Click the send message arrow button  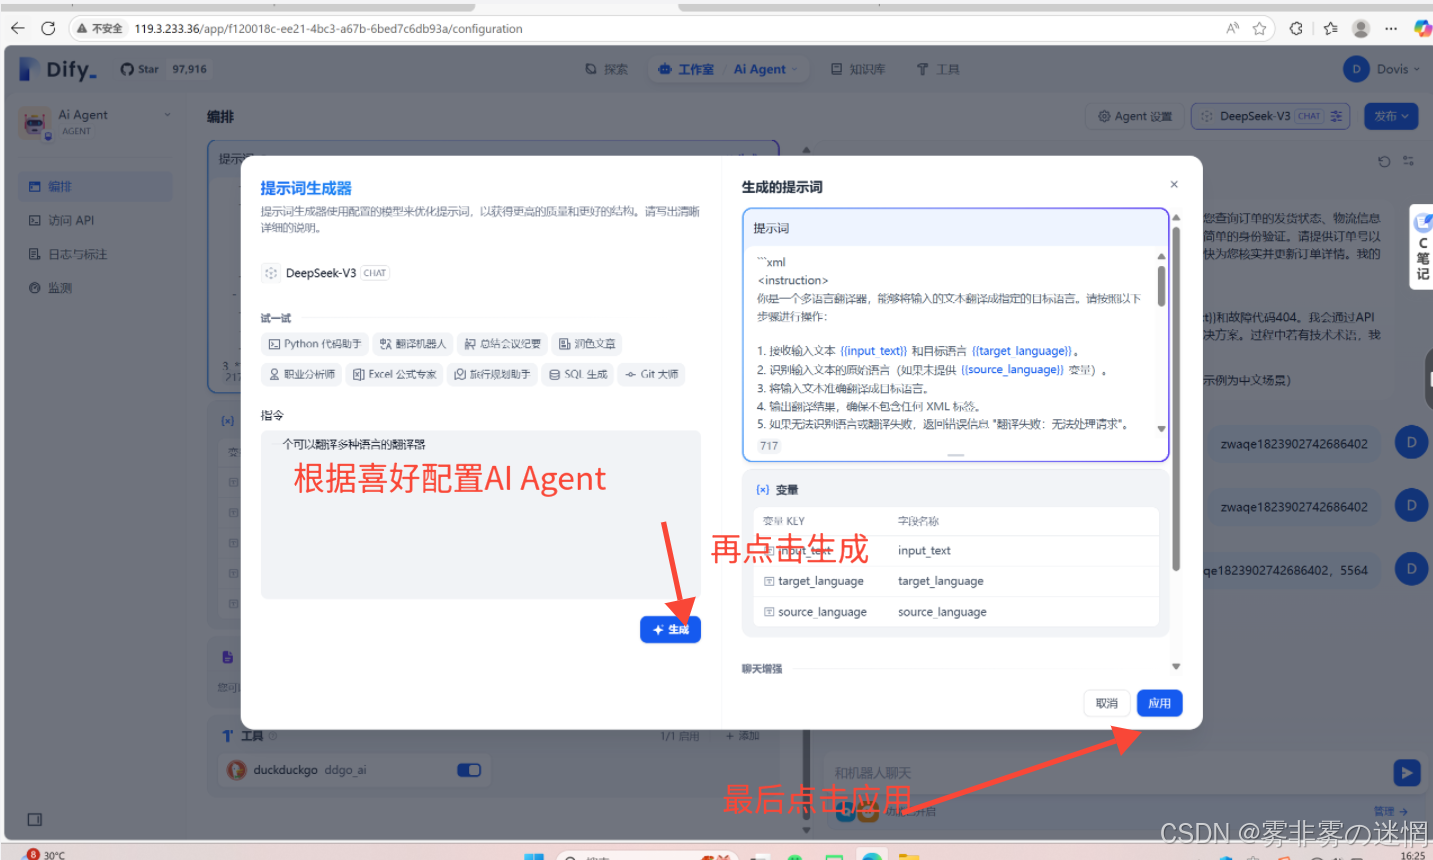click(1407, 772)
